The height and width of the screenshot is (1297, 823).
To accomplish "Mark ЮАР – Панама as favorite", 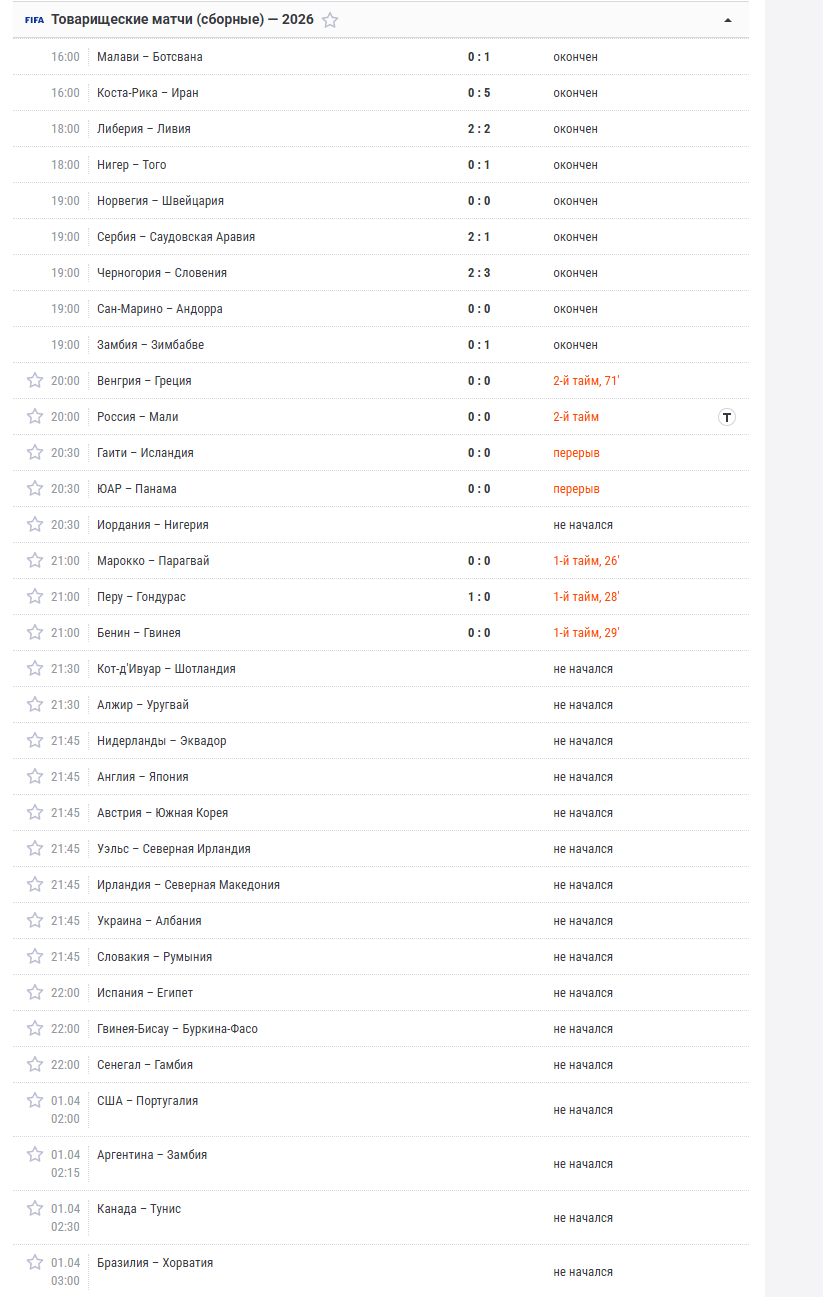I will tap(35, 489).
